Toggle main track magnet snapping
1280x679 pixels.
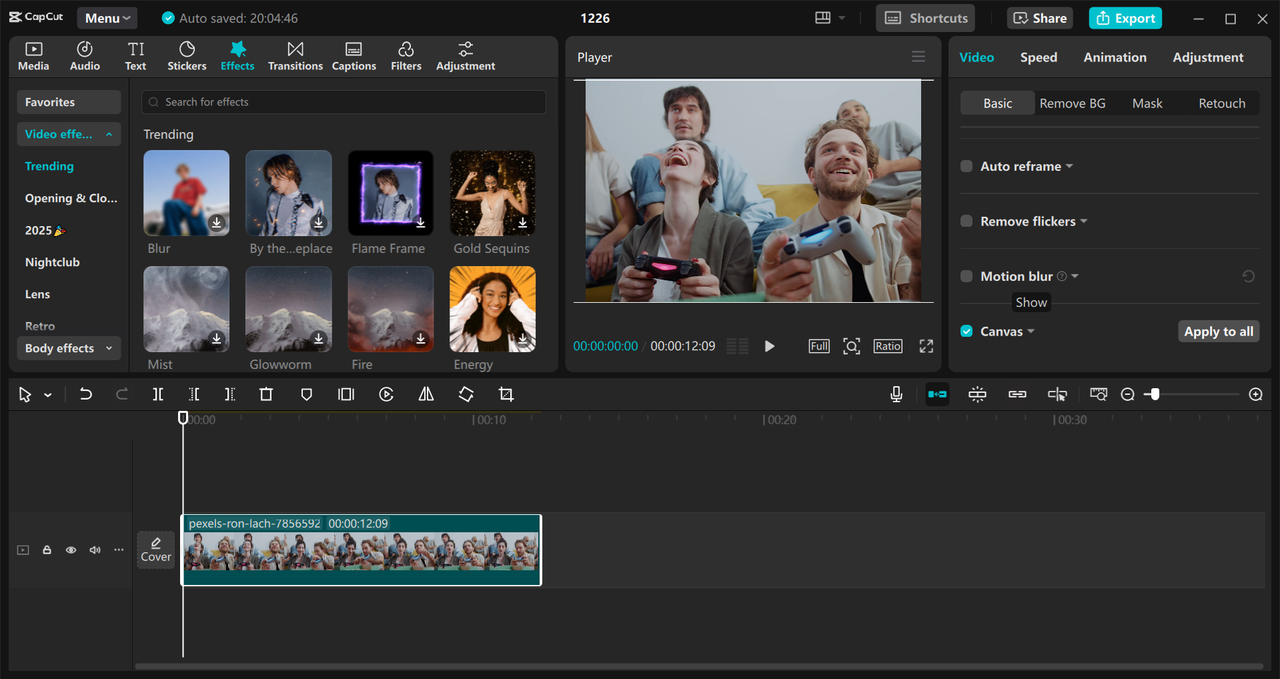(x=937, y=395)
